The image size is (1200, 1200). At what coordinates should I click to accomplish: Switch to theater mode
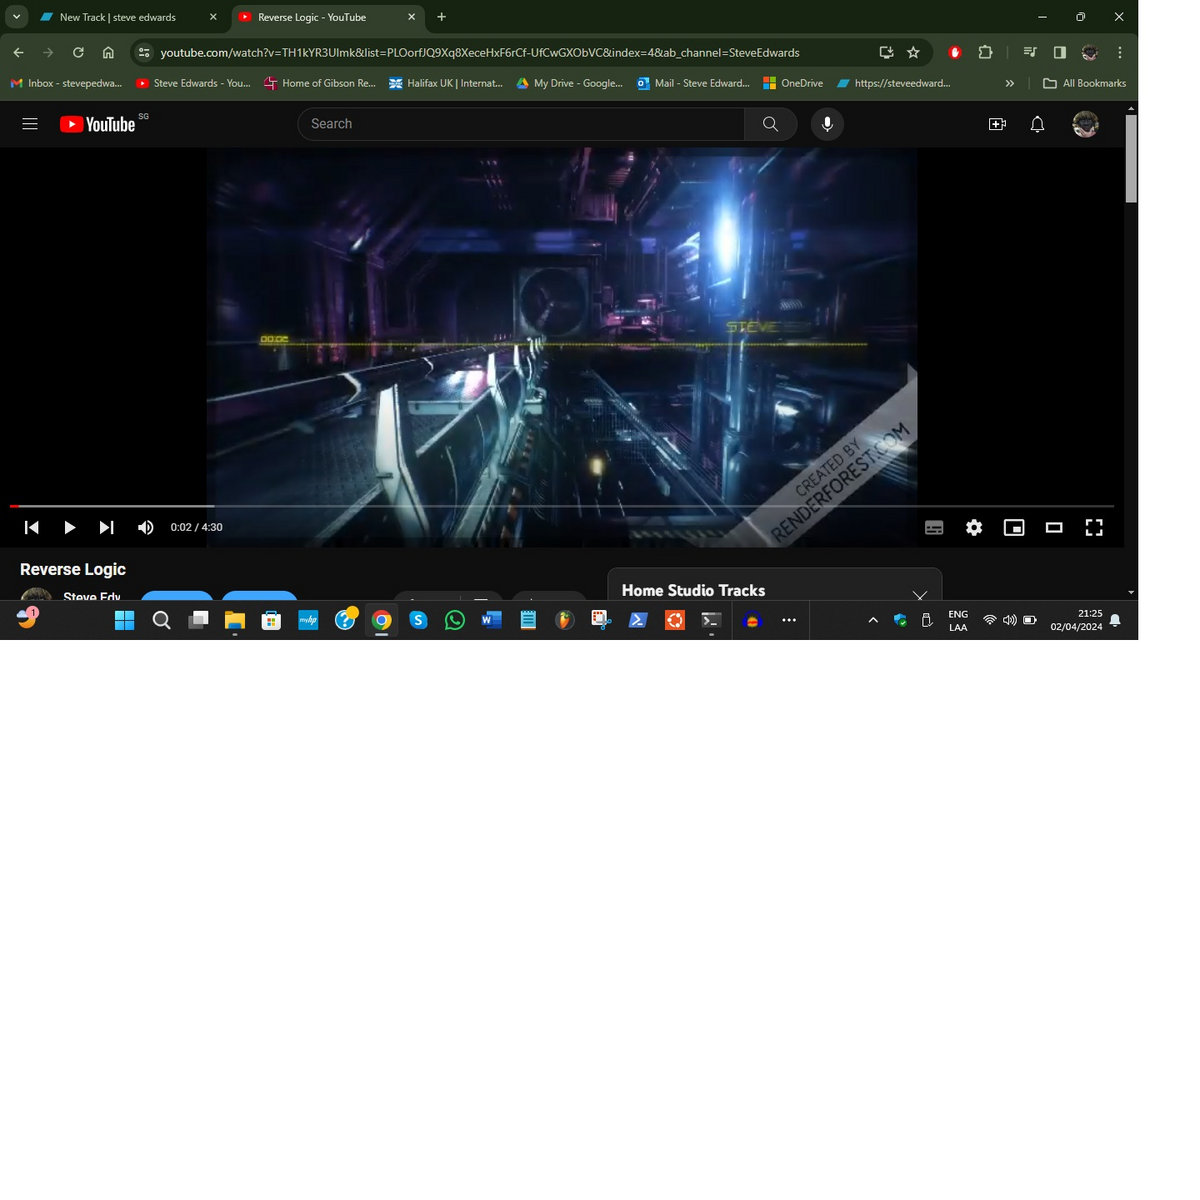coord(1054,527)
